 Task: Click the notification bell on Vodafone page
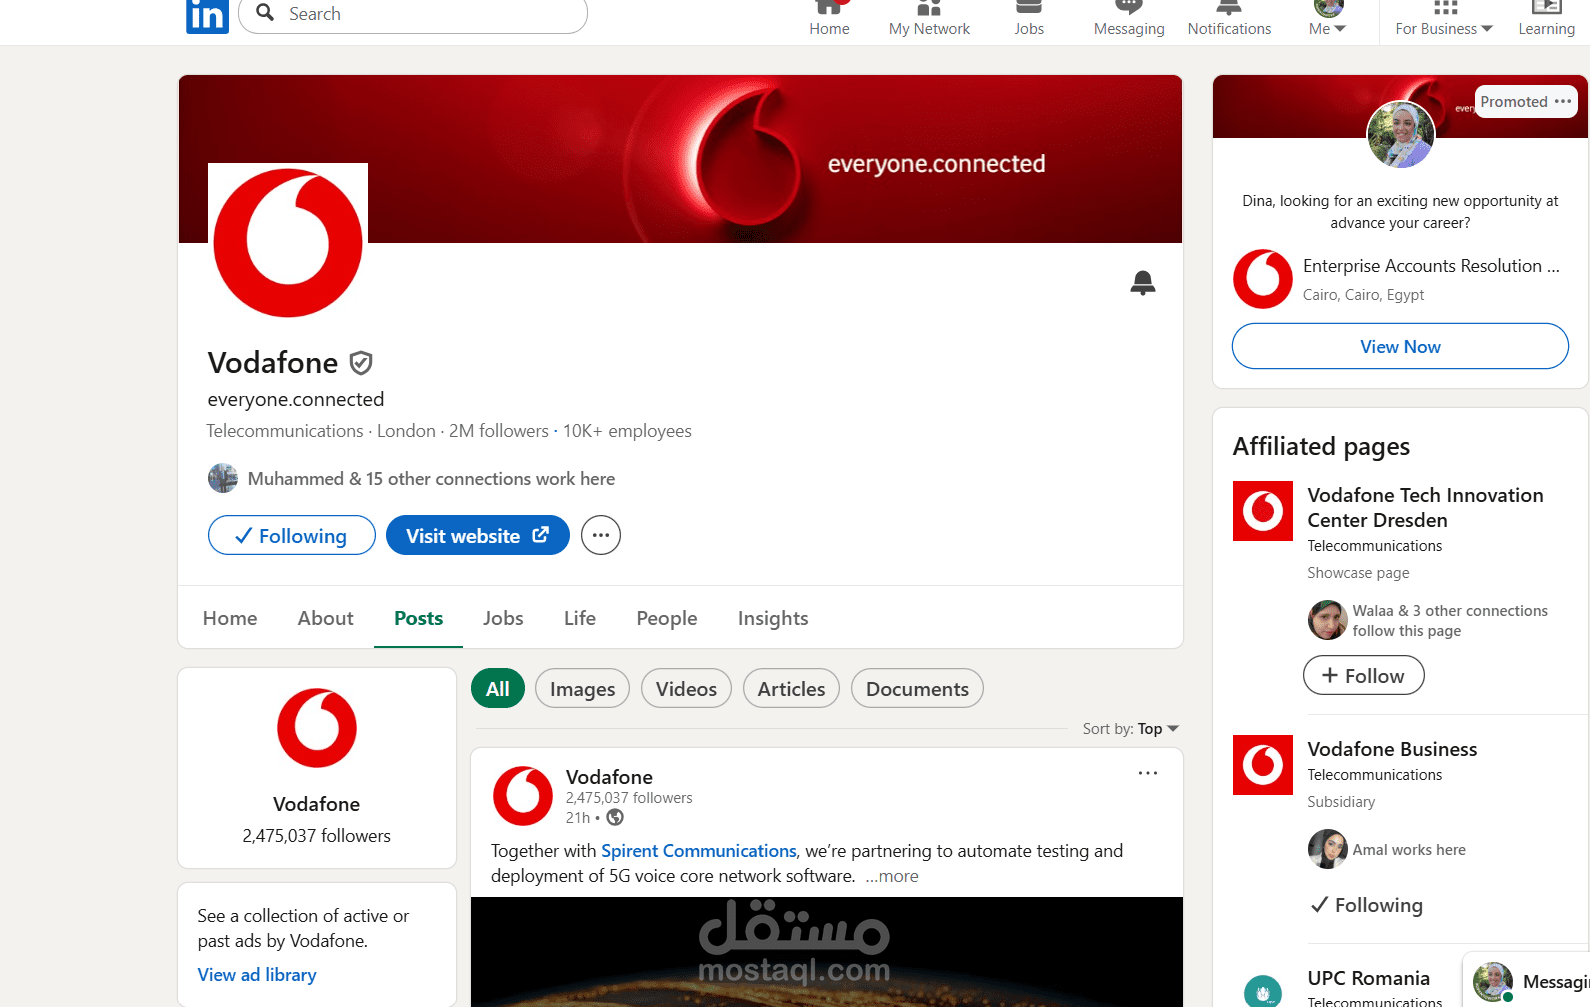pyautogui.click(x=1143, y=283)
